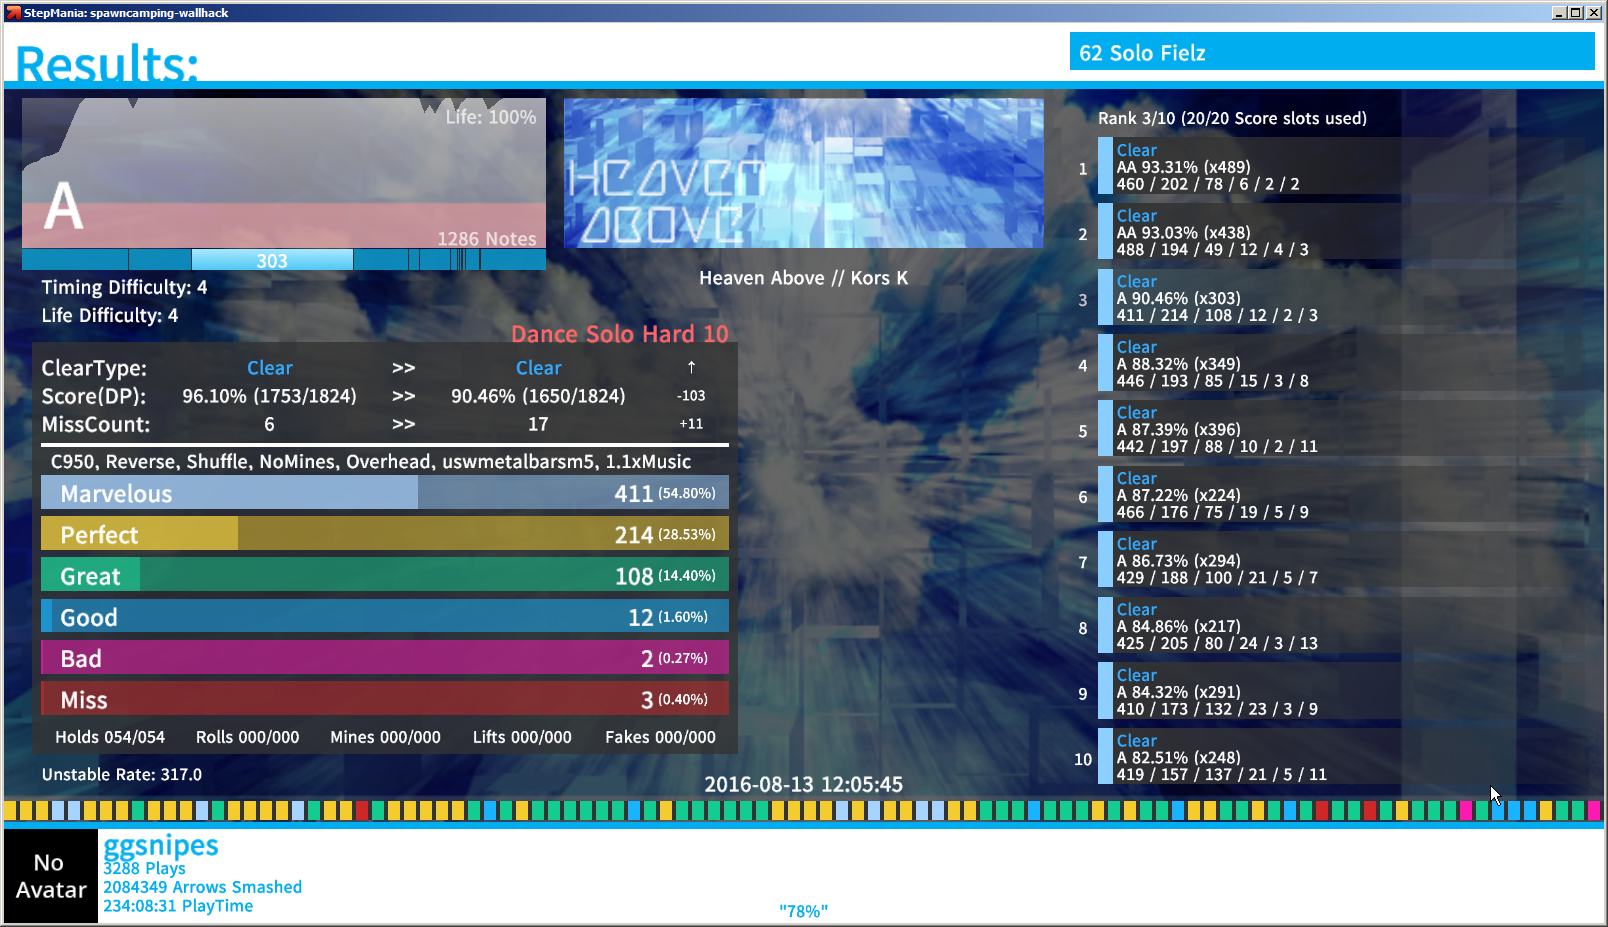Click the Unstable Rate value text
The height and width of the screenshot is (927, 1608).
tap(122, 774)
